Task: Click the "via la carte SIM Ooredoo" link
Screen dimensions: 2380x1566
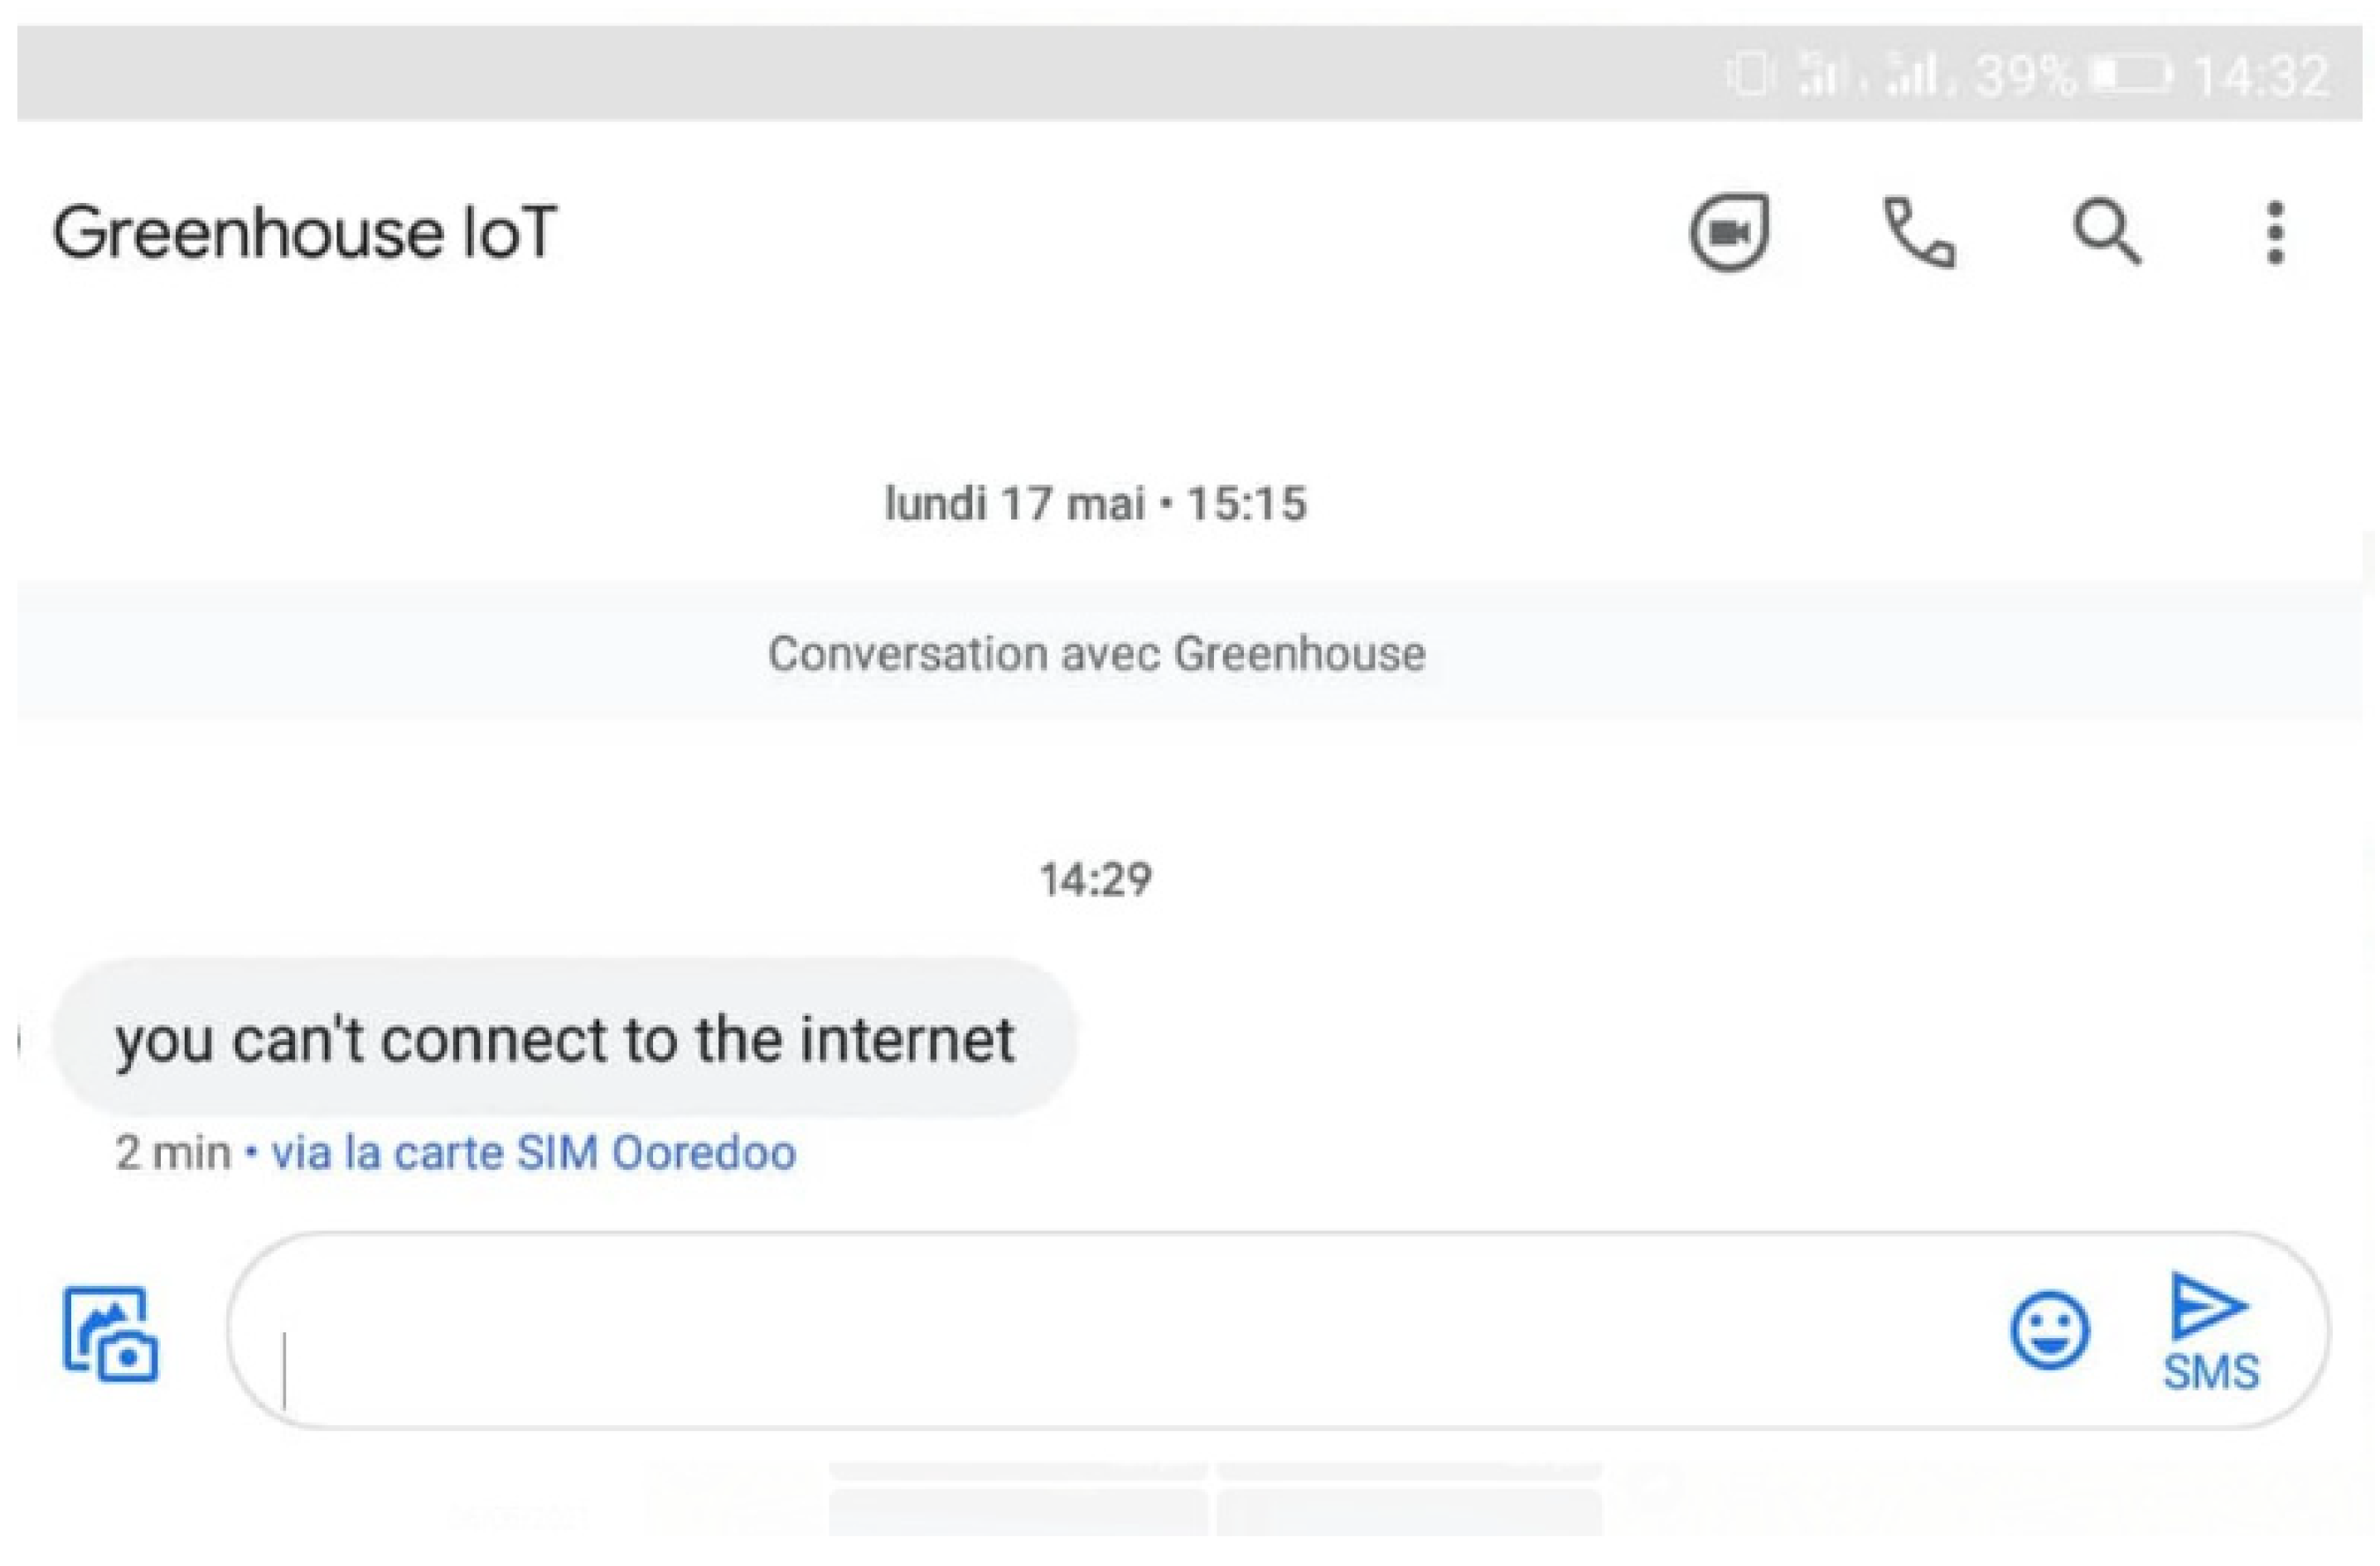Action: [534, 1152]
